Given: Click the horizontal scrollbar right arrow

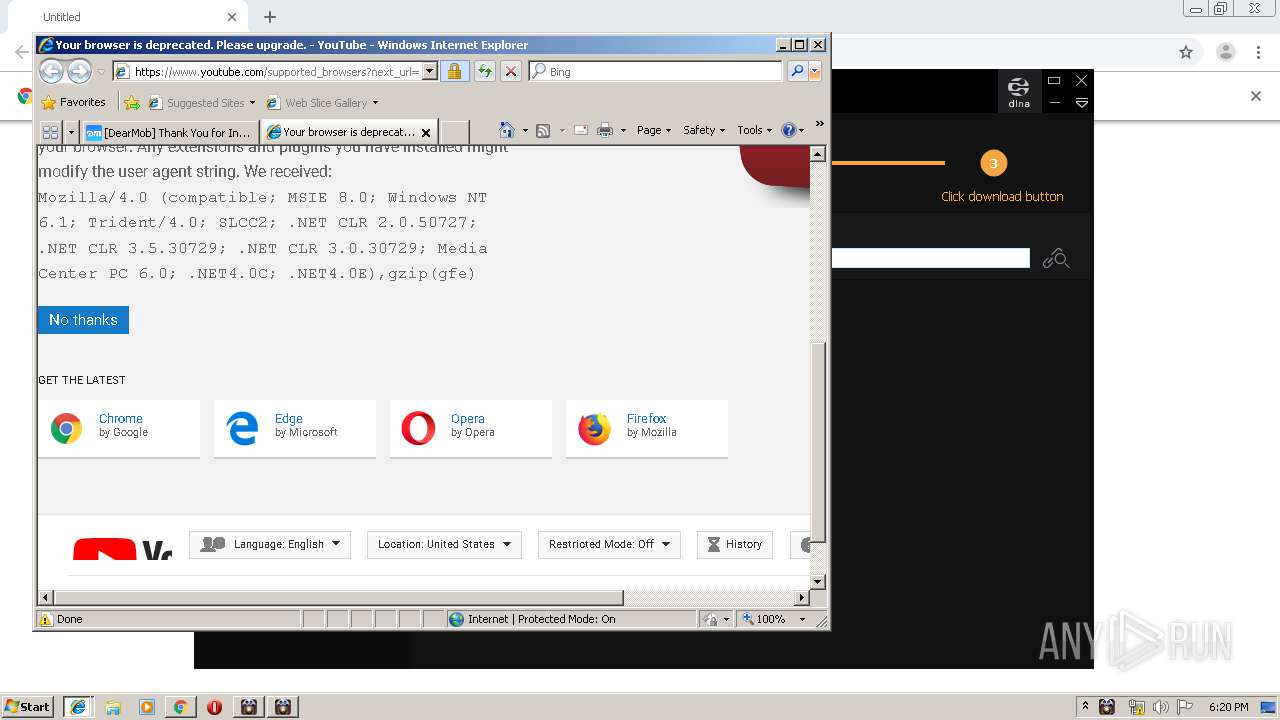Looking at the screenshot, I should coord(801,598).
